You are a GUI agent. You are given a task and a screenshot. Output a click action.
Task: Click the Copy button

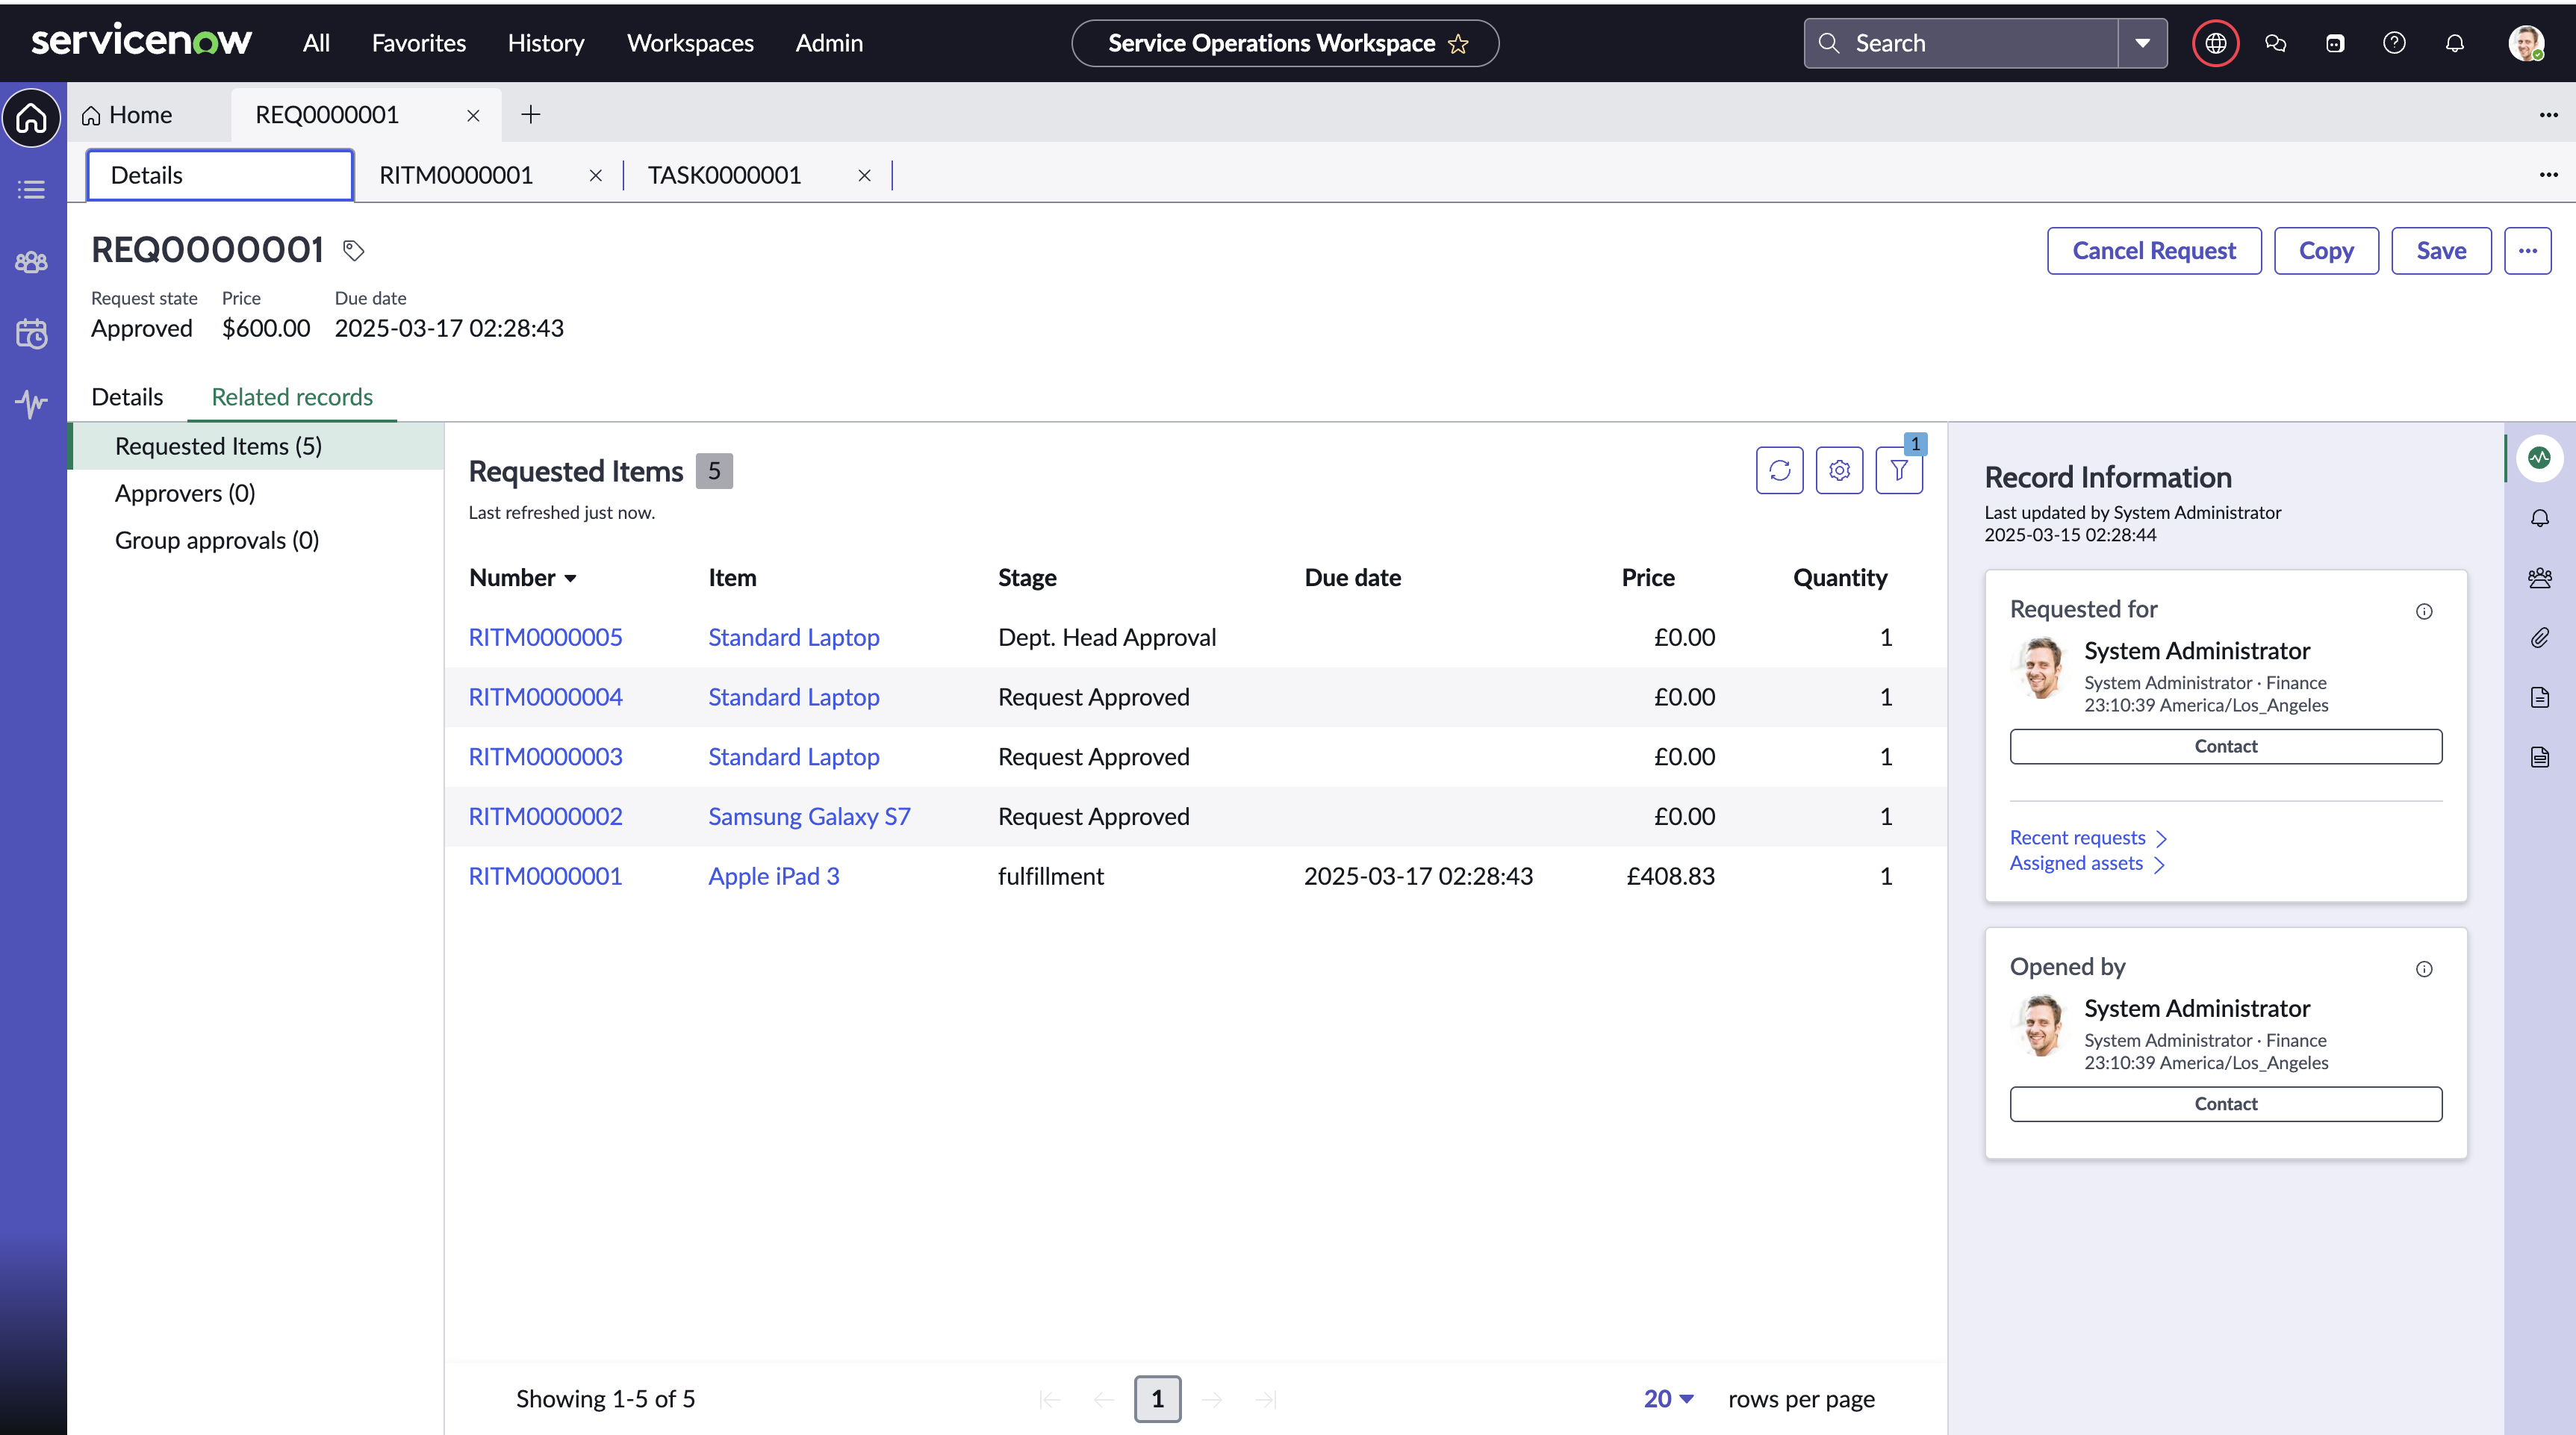tap(2326, 251)
